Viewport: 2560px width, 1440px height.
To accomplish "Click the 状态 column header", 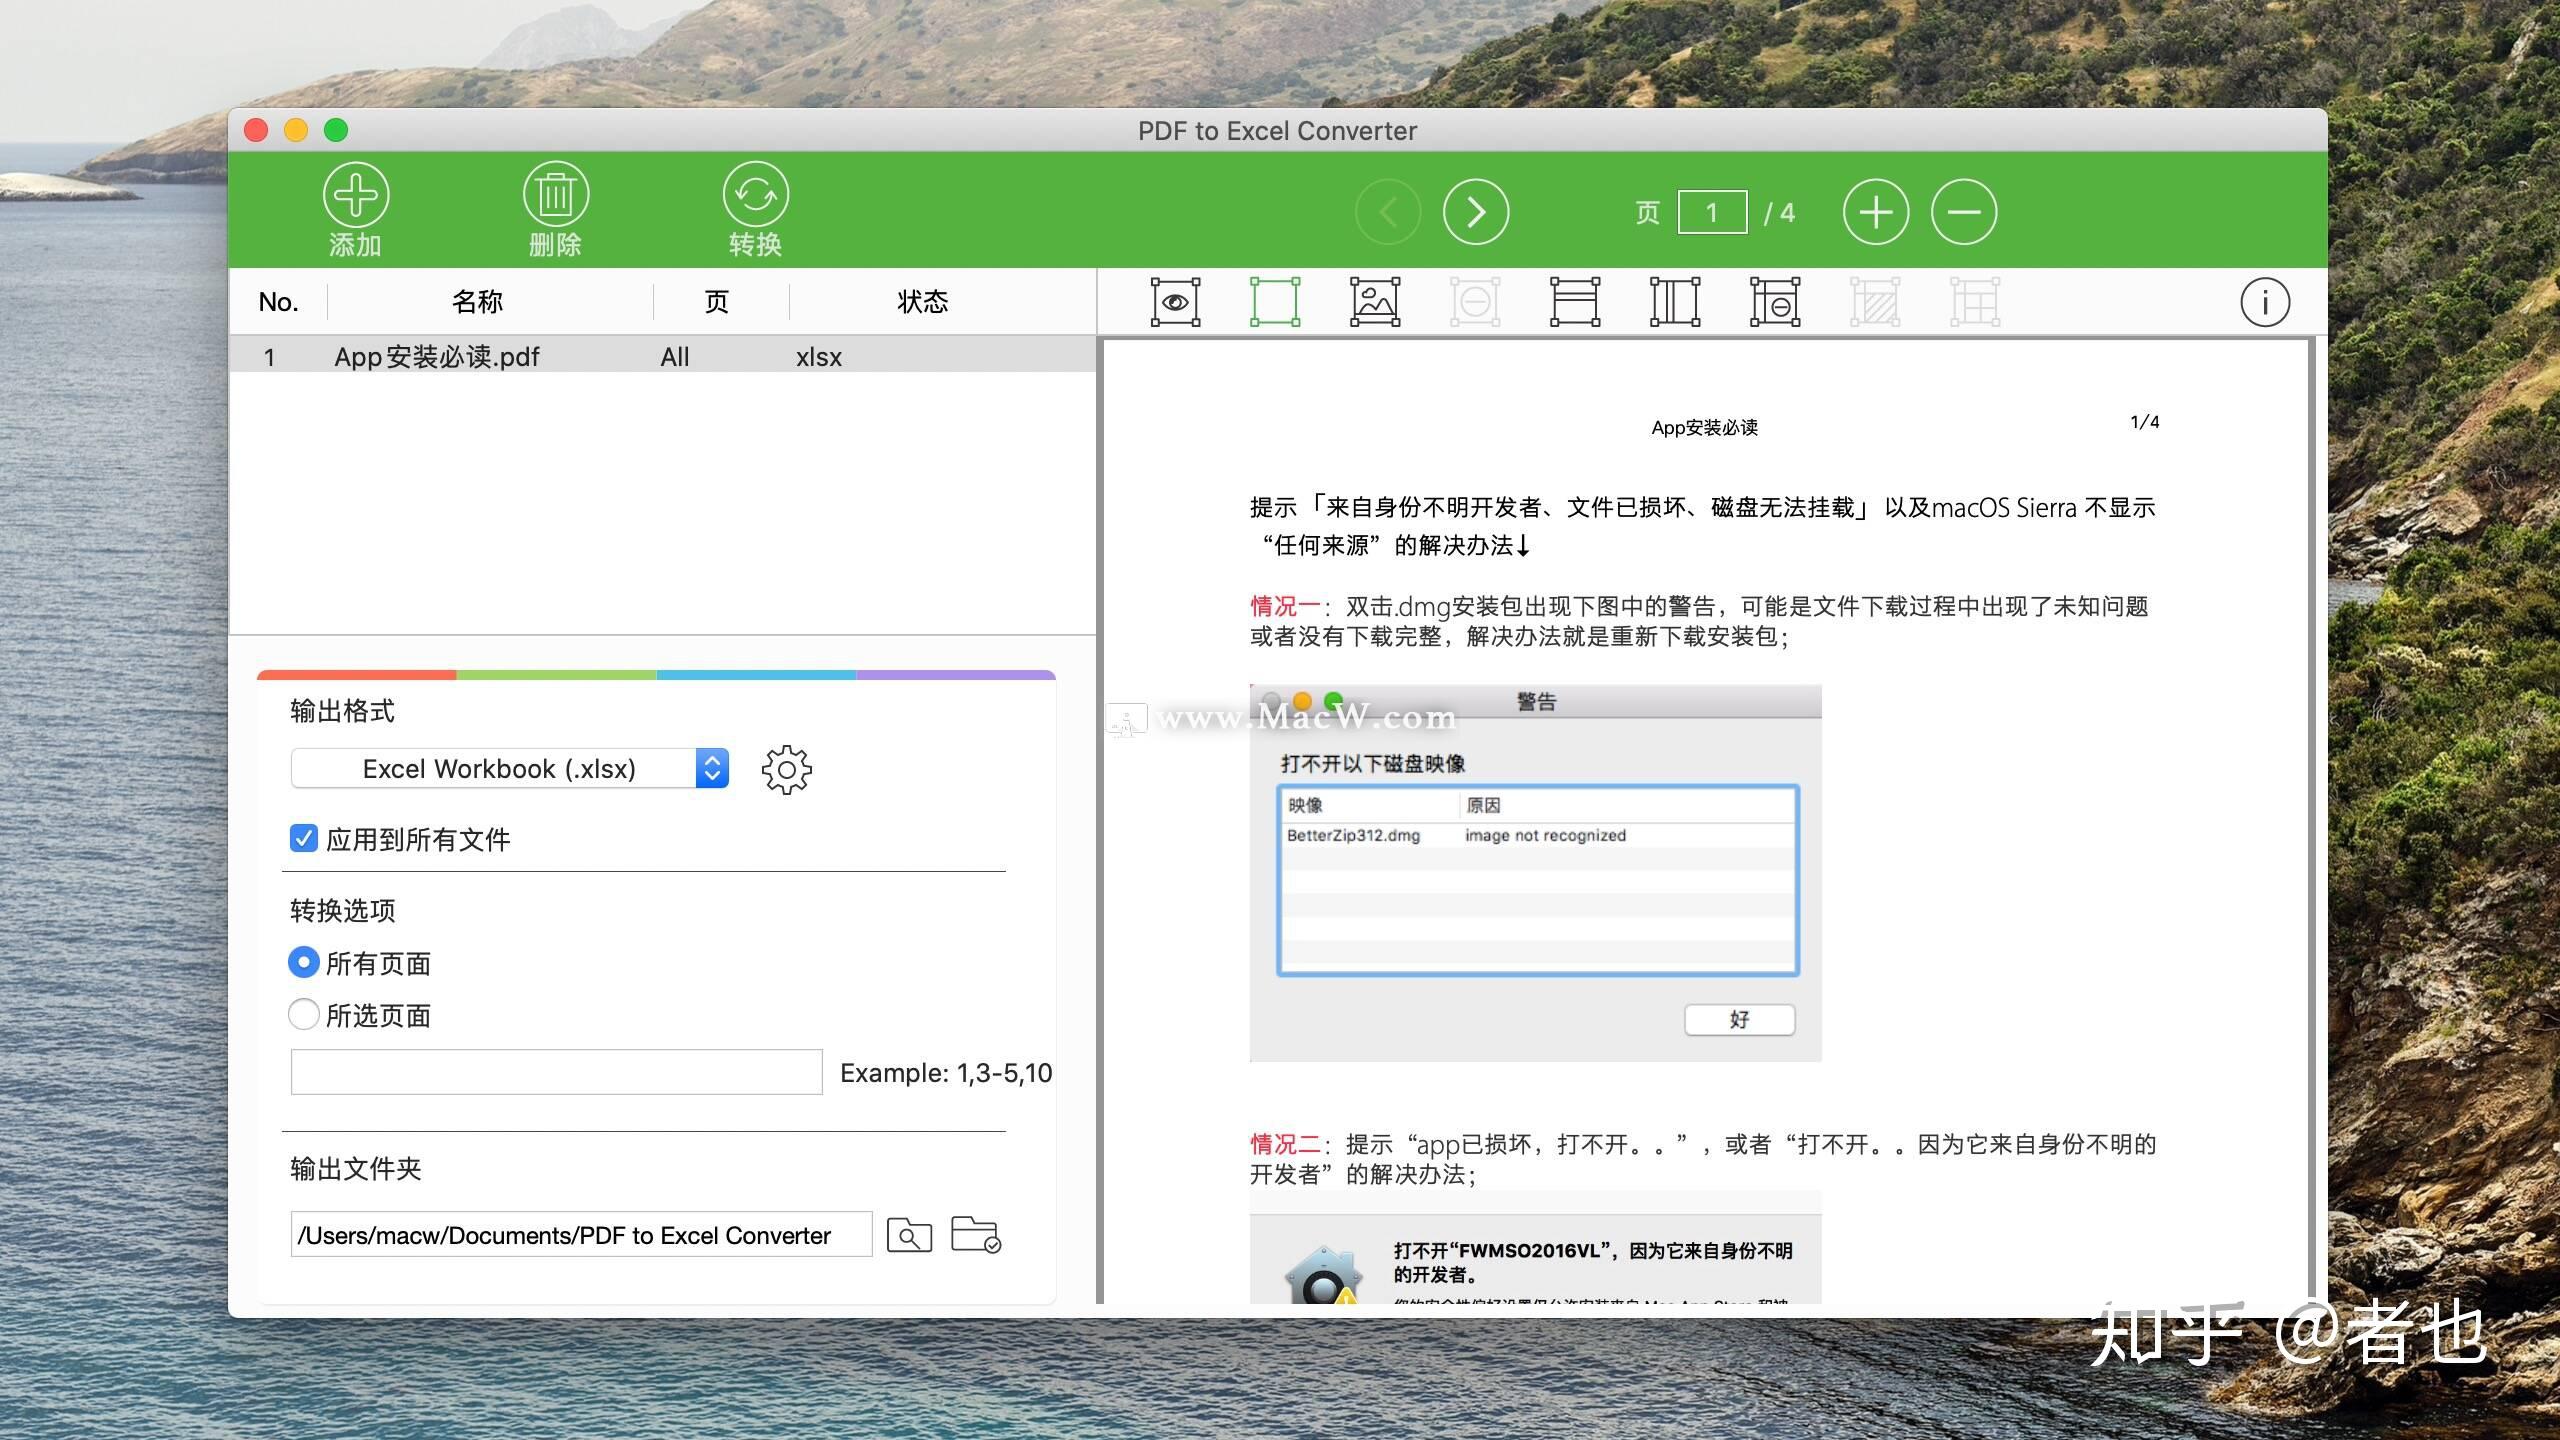I will point(922,302).
